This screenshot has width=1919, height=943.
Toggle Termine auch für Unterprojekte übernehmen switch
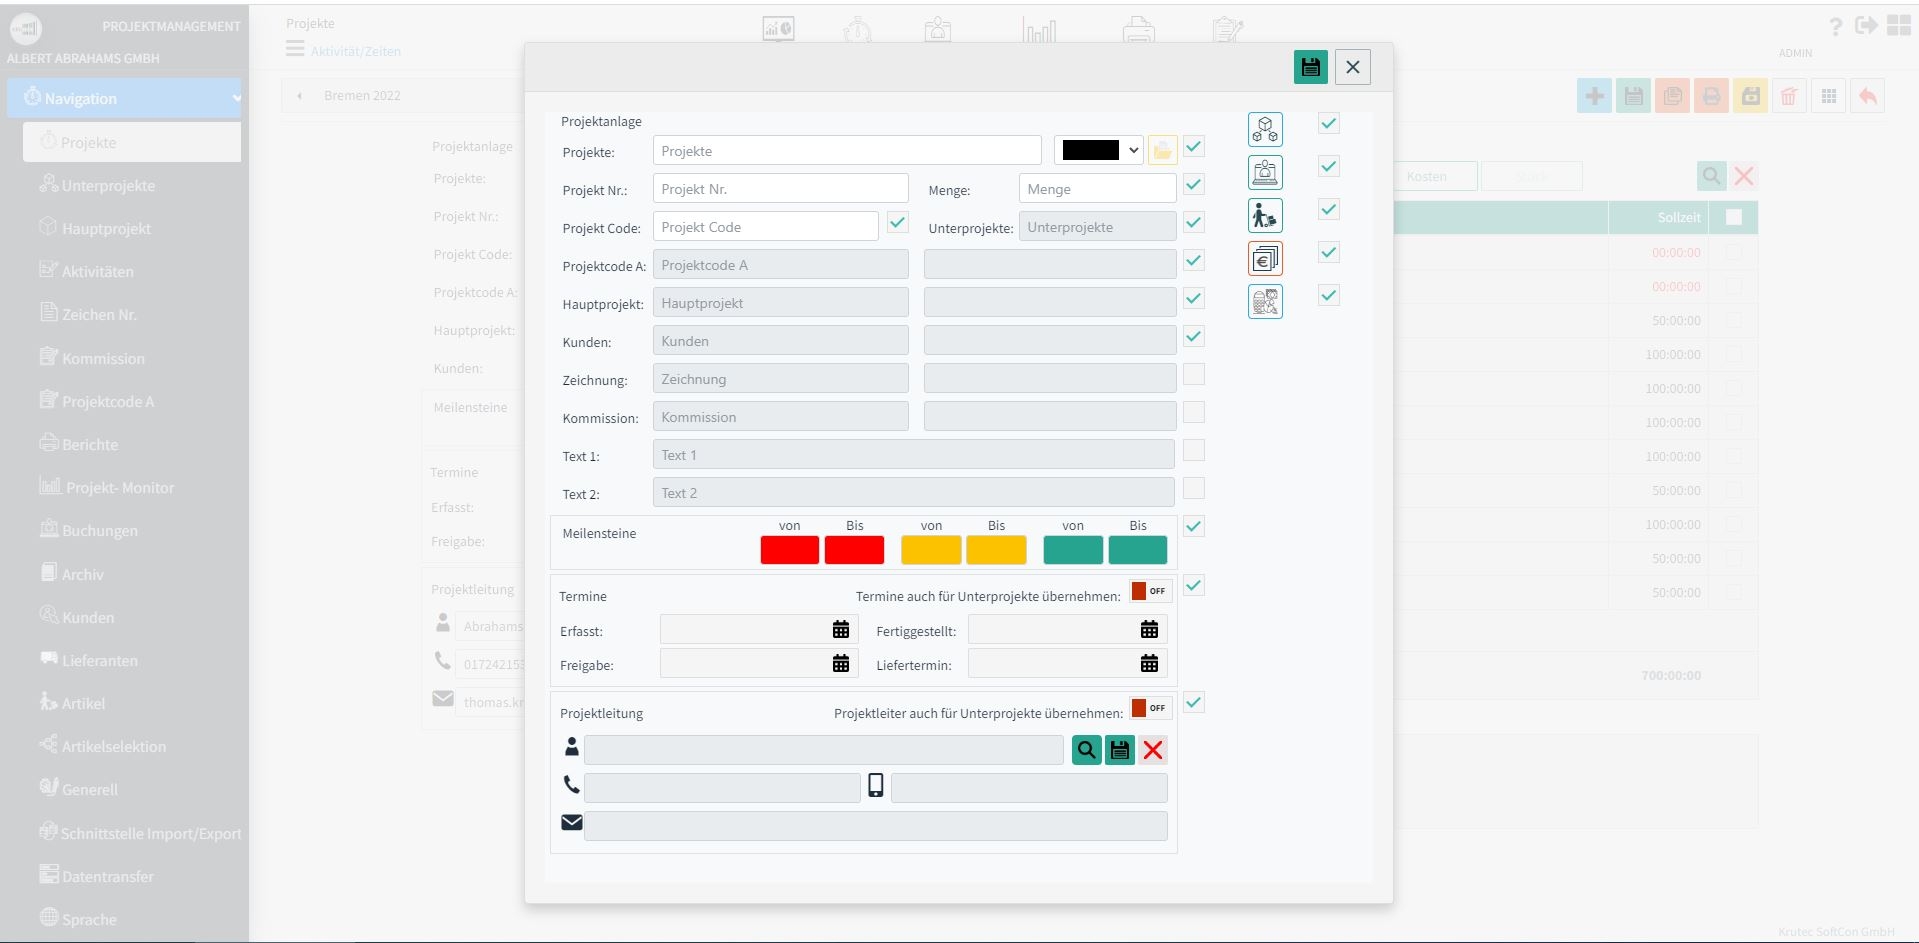(x=1149, y=591)
